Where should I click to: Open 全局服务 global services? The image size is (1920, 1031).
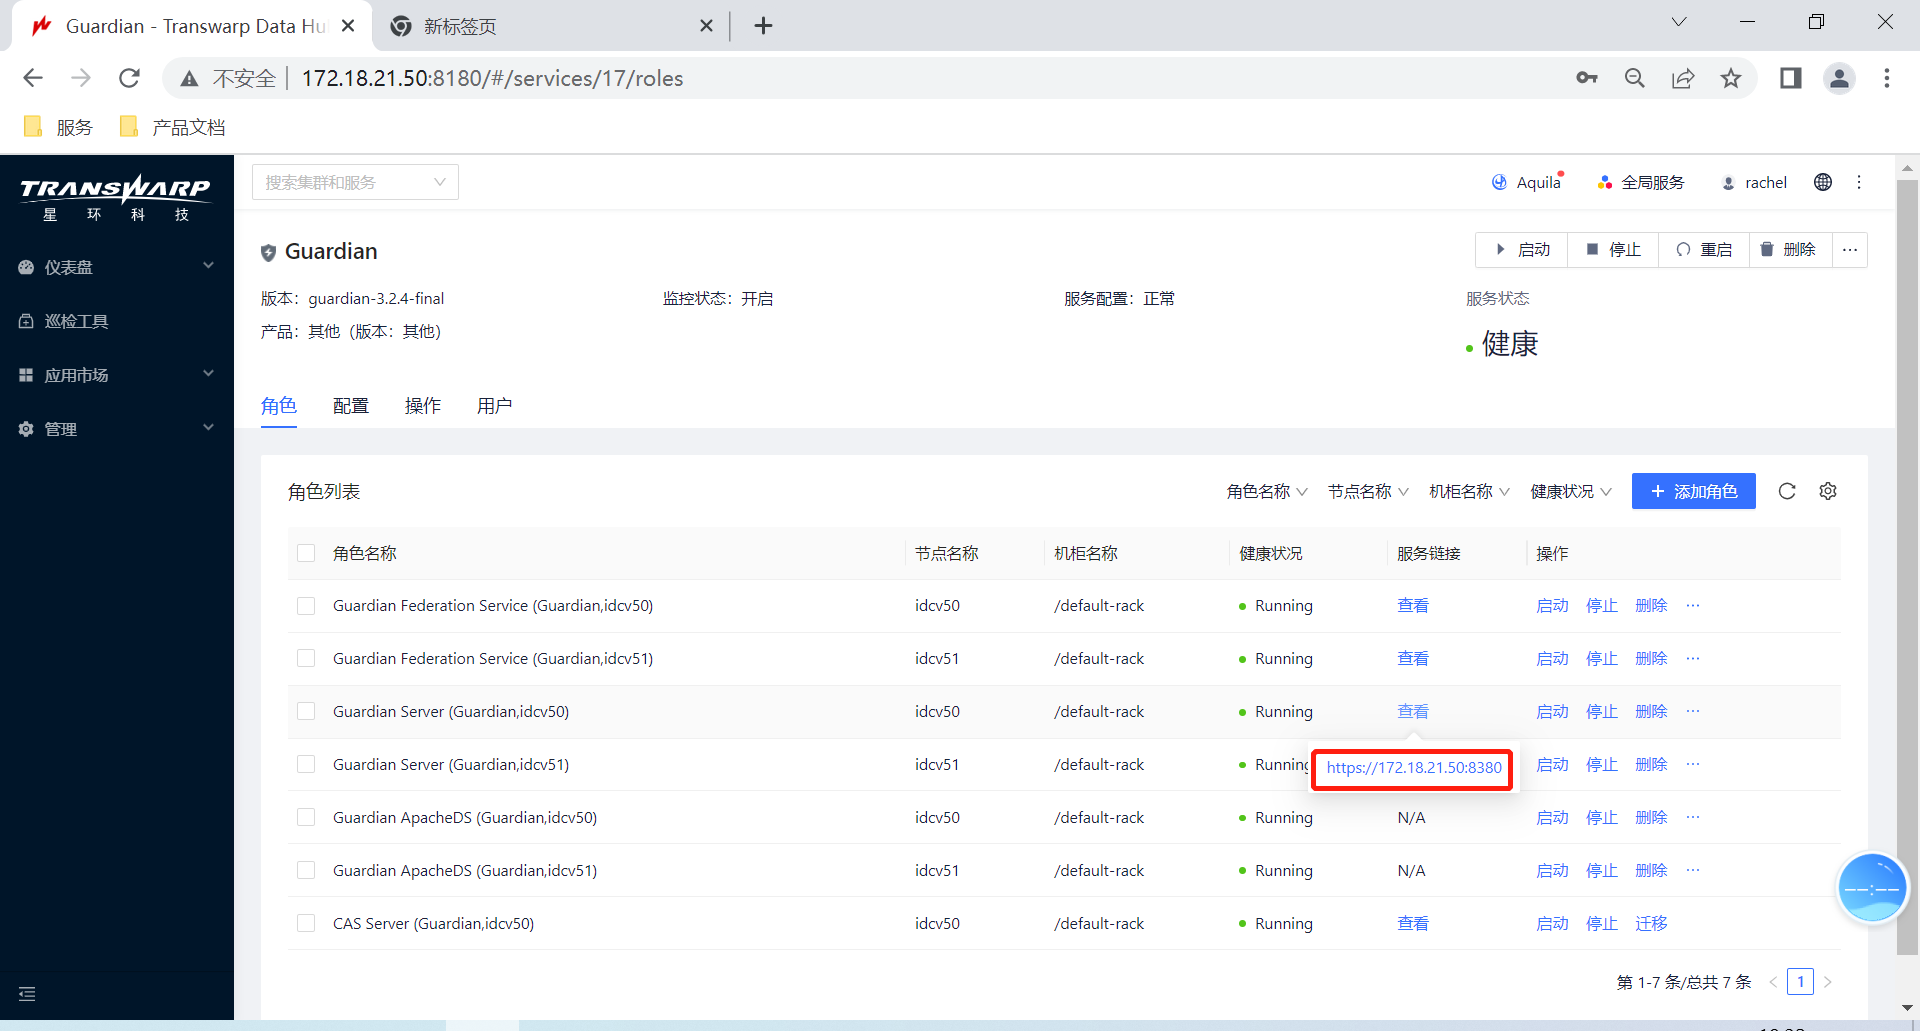click(x=1641, y=182)
